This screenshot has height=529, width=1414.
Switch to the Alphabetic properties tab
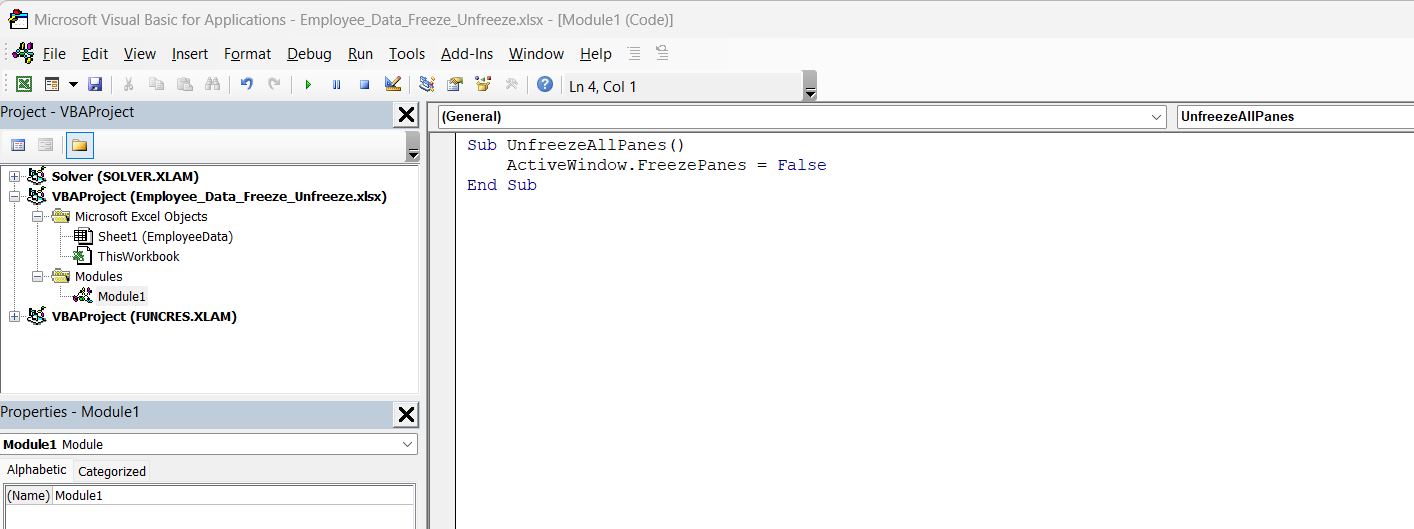click(x=37, y=470)
